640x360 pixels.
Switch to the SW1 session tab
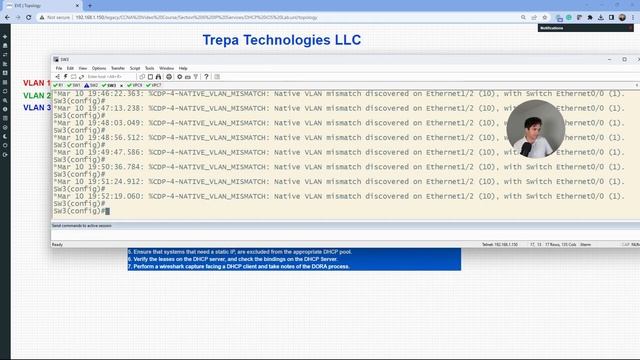click(x=74, y=85)
